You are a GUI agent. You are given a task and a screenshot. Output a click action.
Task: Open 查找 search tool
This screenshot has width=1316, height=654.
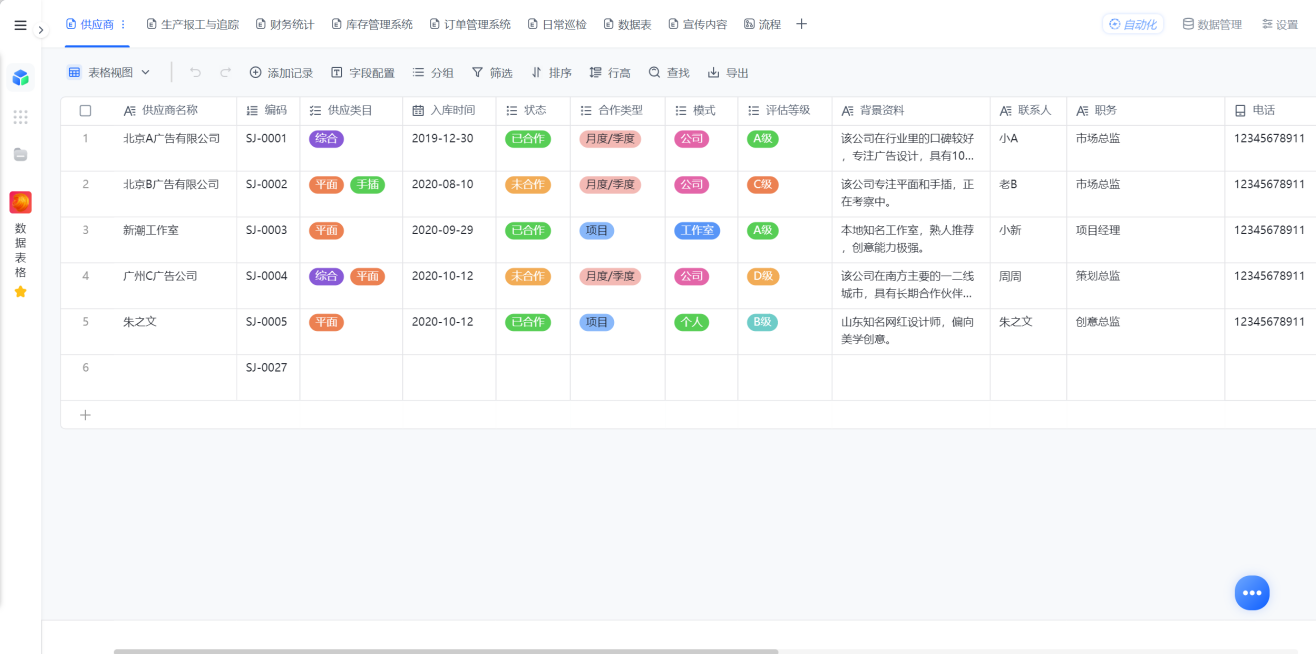669,73
